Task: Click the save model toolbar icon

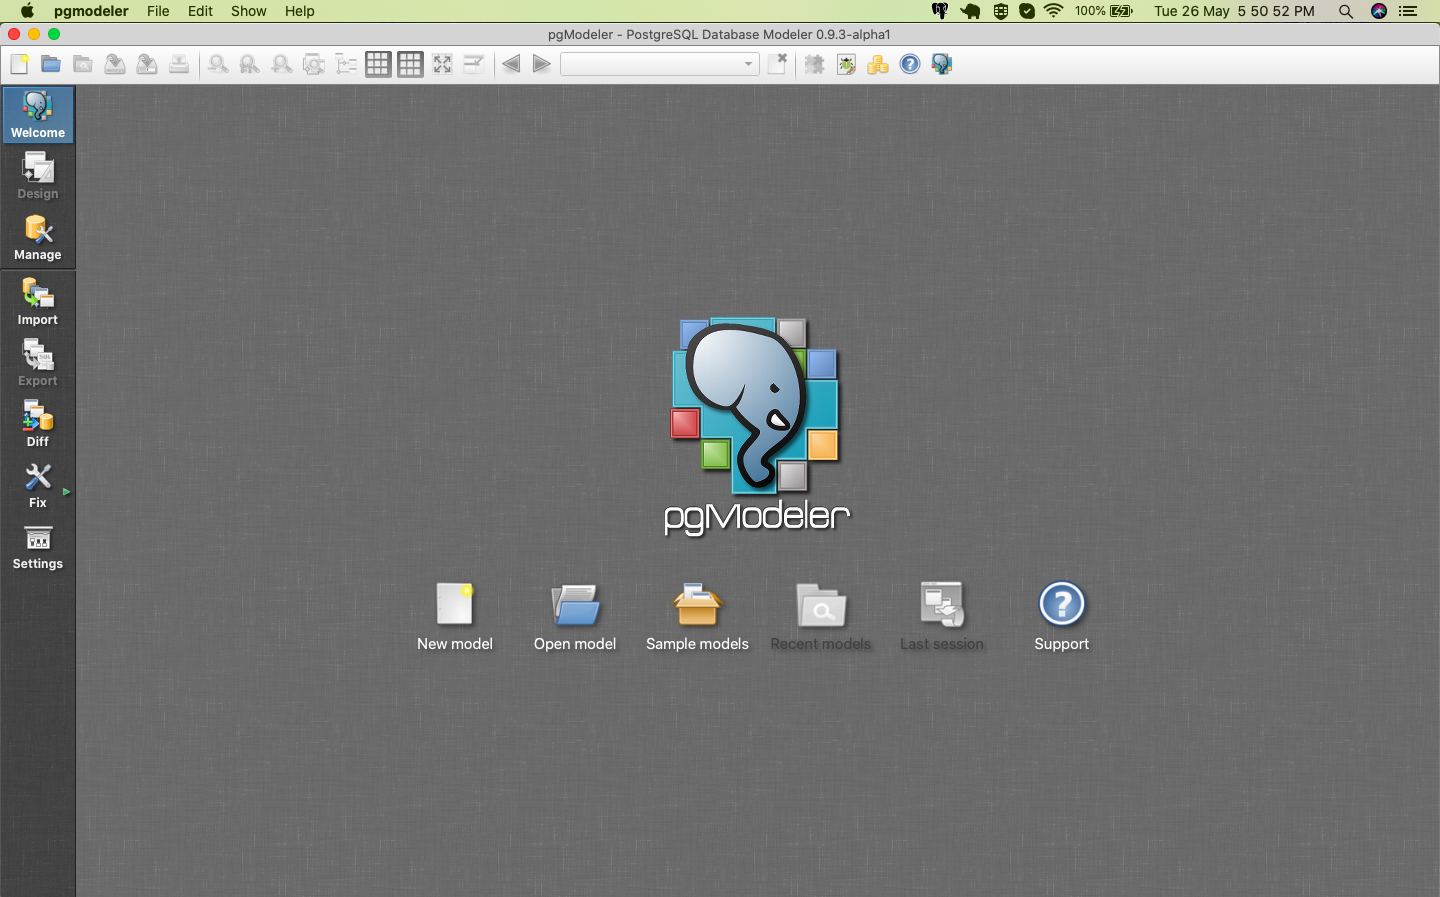Action: [x=115, y=65]
